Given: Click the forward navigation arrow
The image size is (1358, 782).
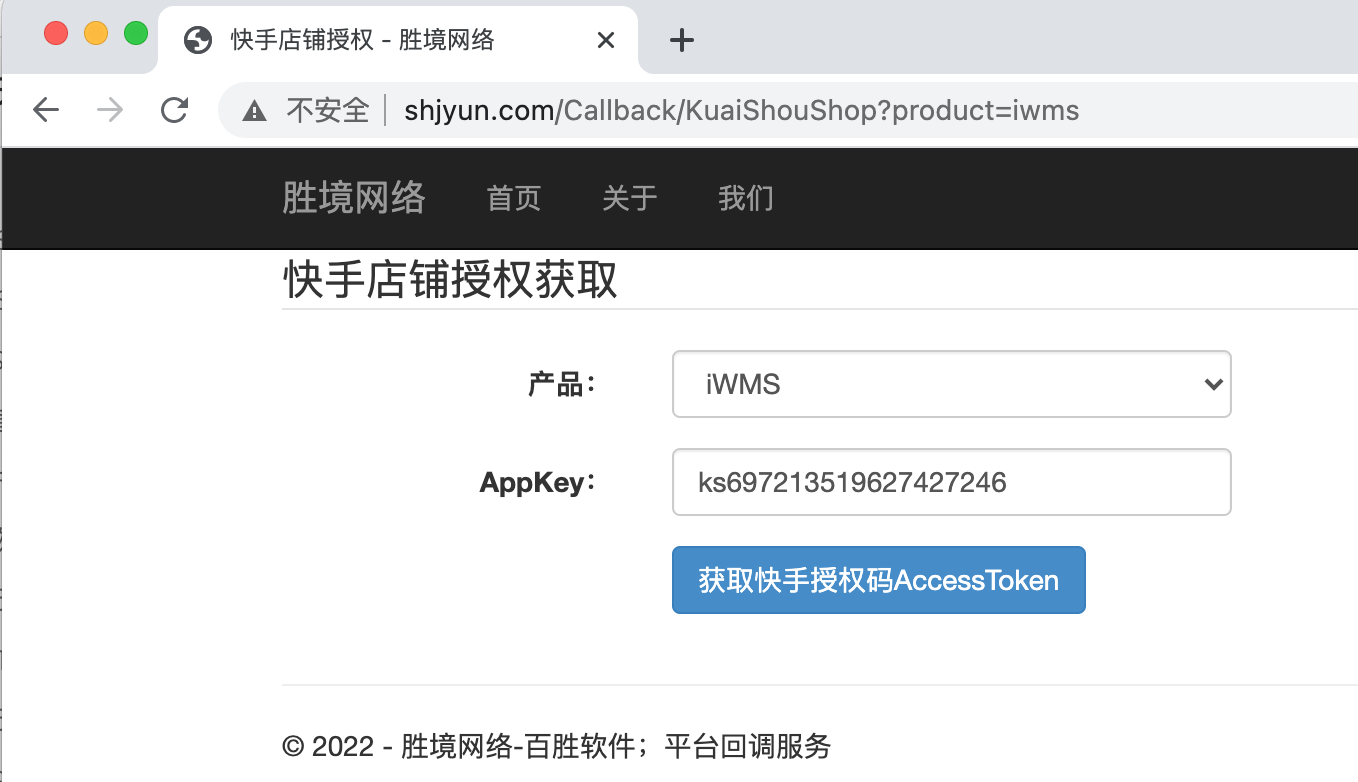Looking at the screenshot, I should [x=110, y=110].
